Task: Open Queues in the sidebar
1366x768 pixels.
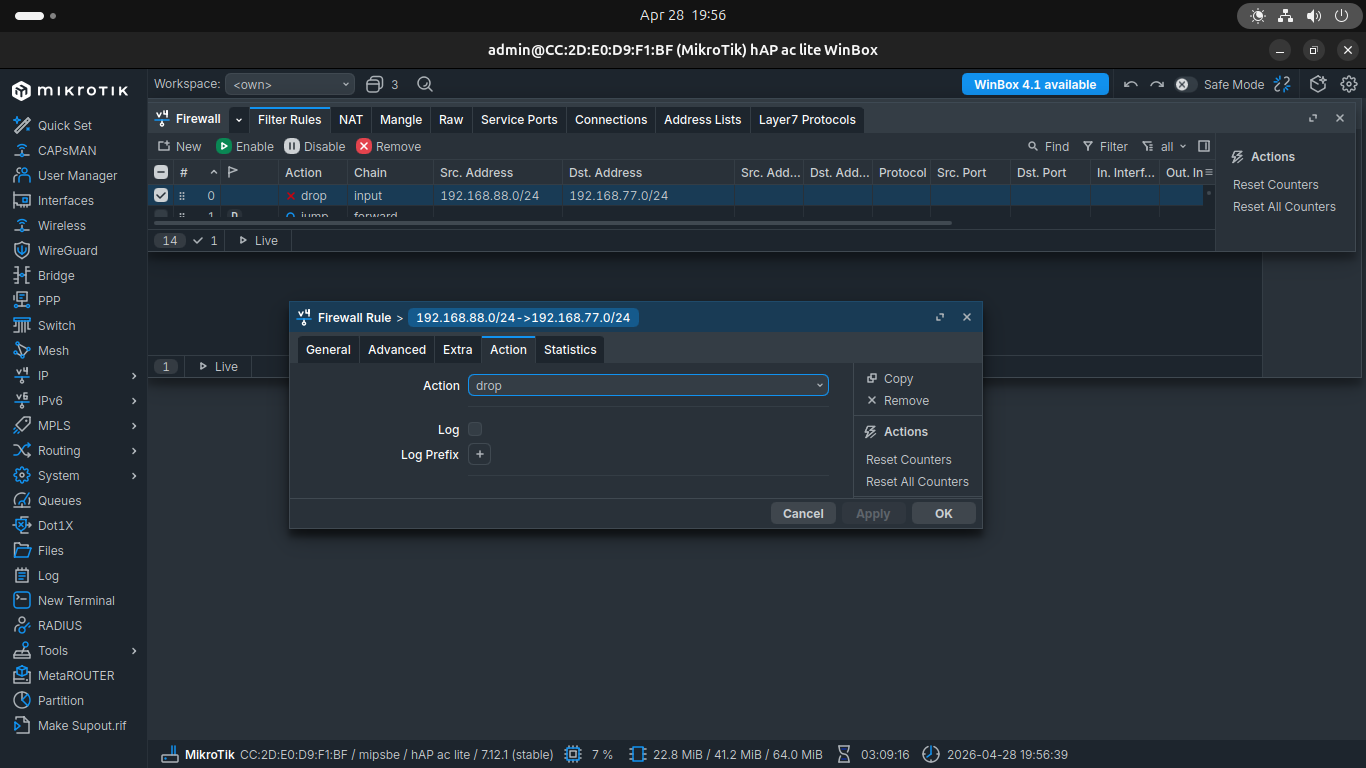Action: point(60,500)
